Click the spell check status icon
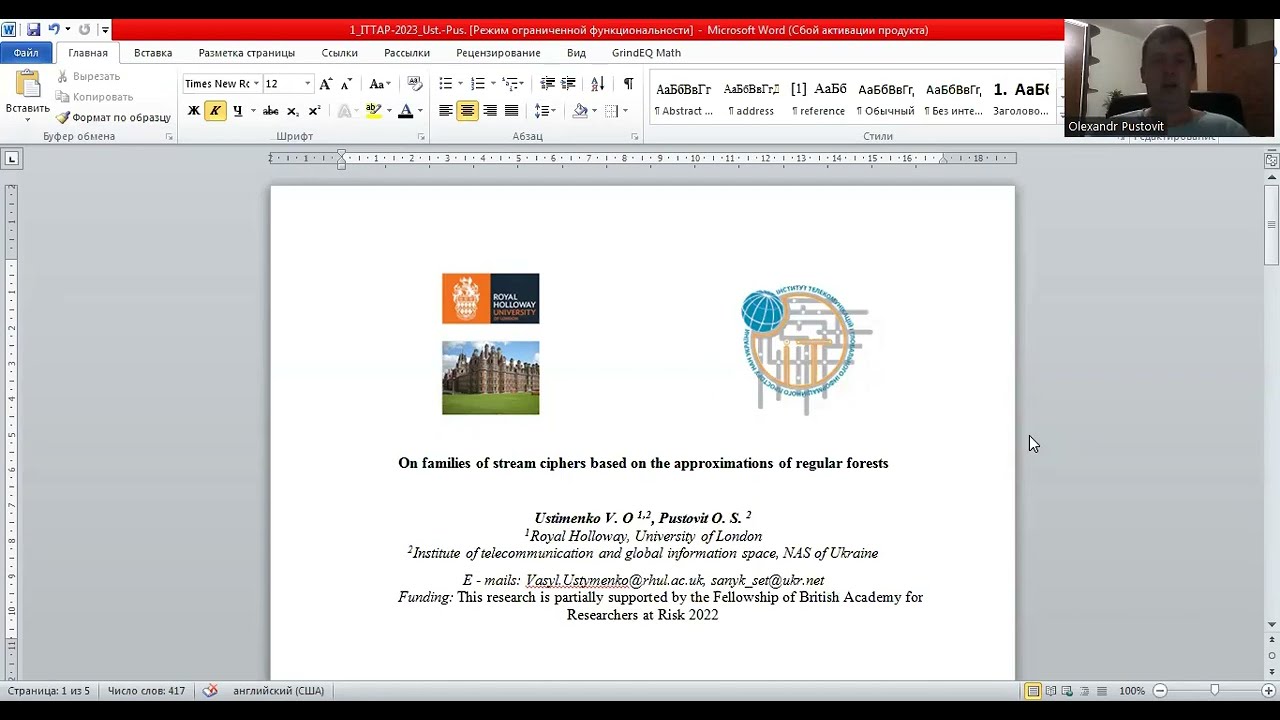1280x720 pixels. tap(210, 691)
